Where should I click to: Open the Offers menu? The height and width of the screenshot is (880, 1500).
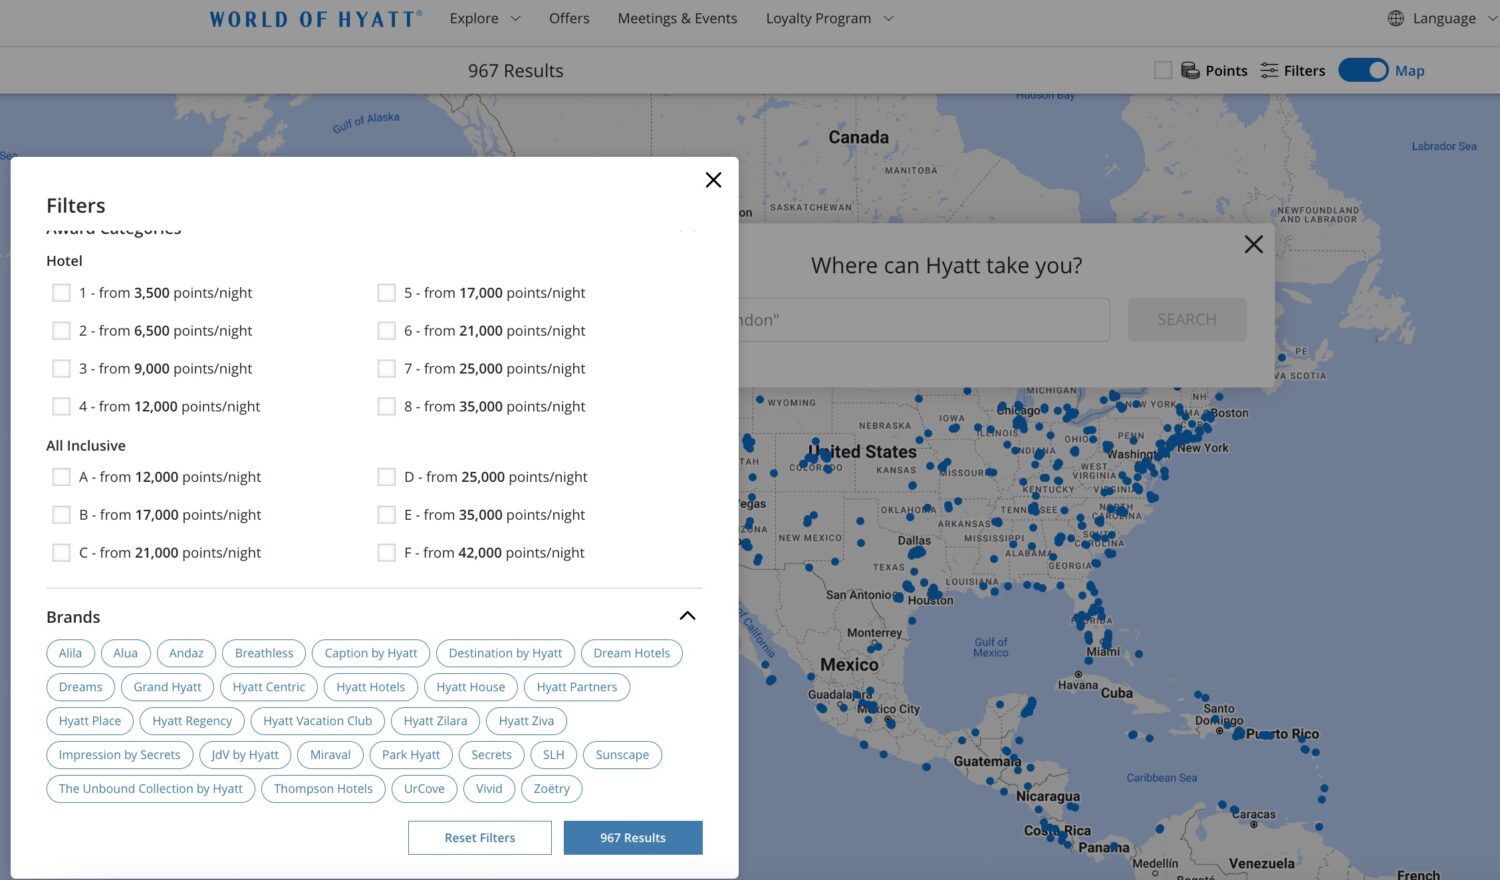point(569,18)
